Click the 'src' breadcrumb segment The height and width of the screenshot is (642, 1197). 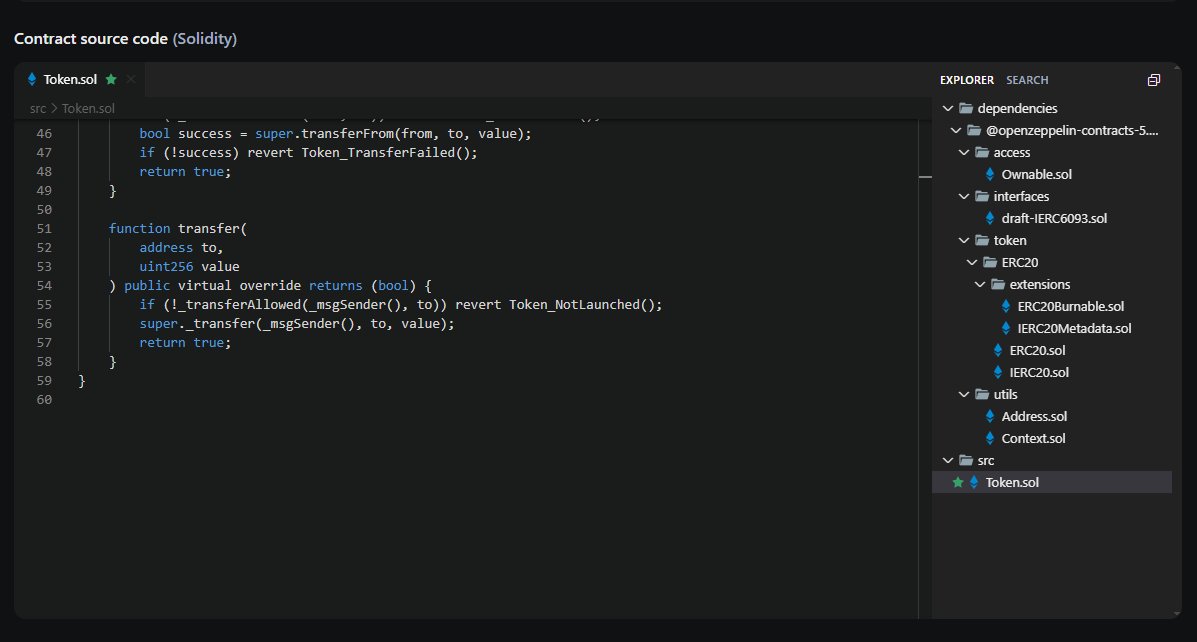38,108
